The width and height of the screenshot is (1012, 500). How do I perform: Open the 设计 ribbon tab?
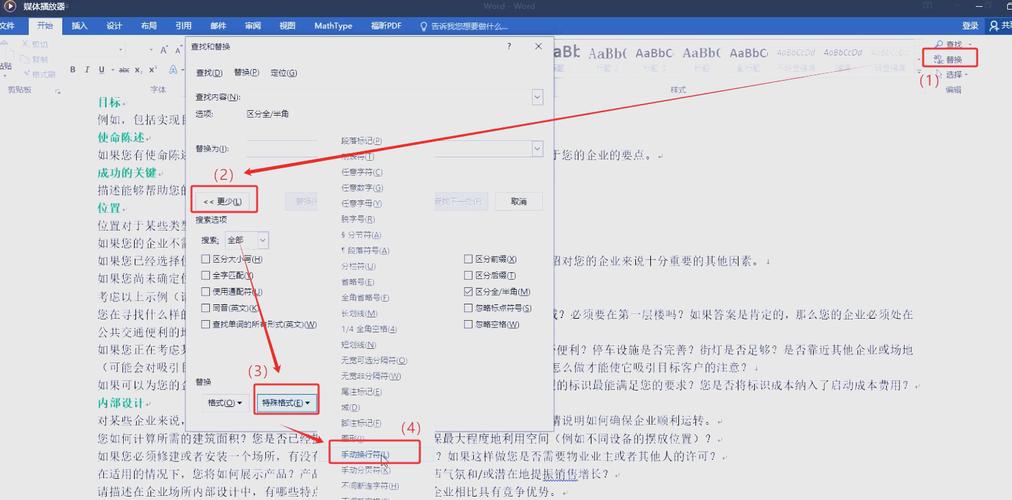(x=114, y=26)
